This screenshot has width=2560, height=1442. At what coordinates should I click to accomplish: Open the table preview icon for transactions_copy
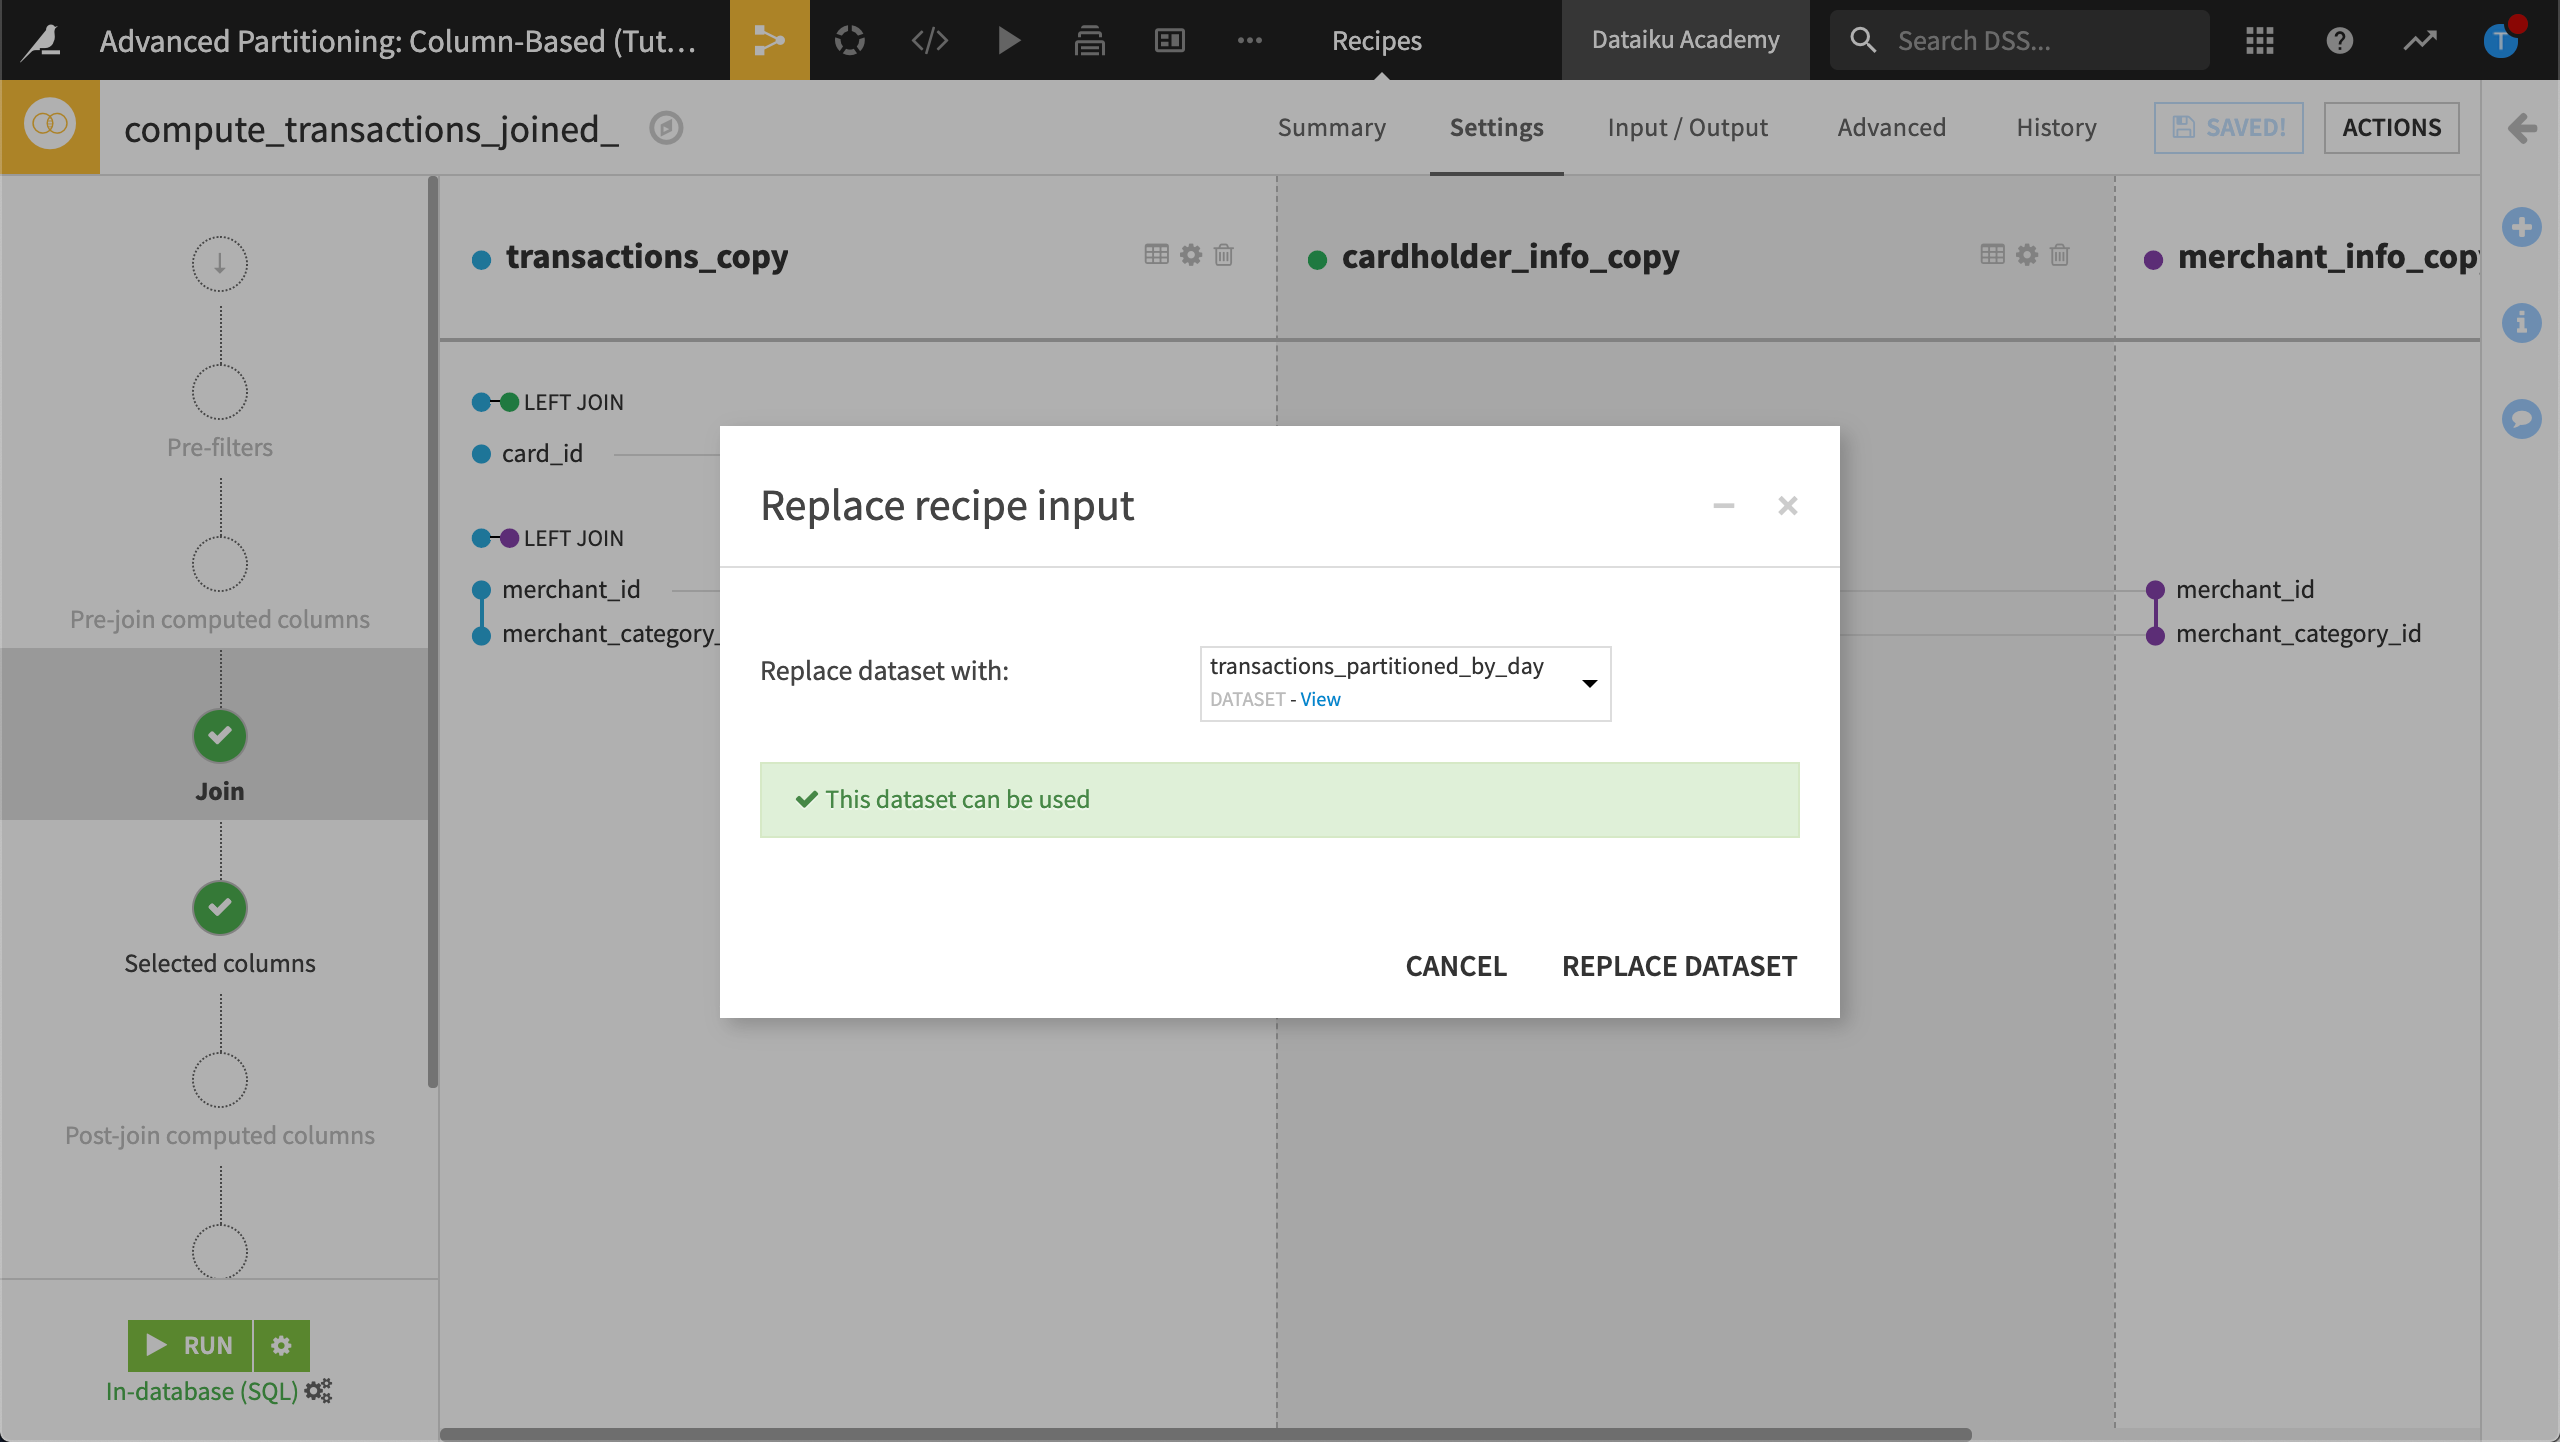click(1155, 255)
